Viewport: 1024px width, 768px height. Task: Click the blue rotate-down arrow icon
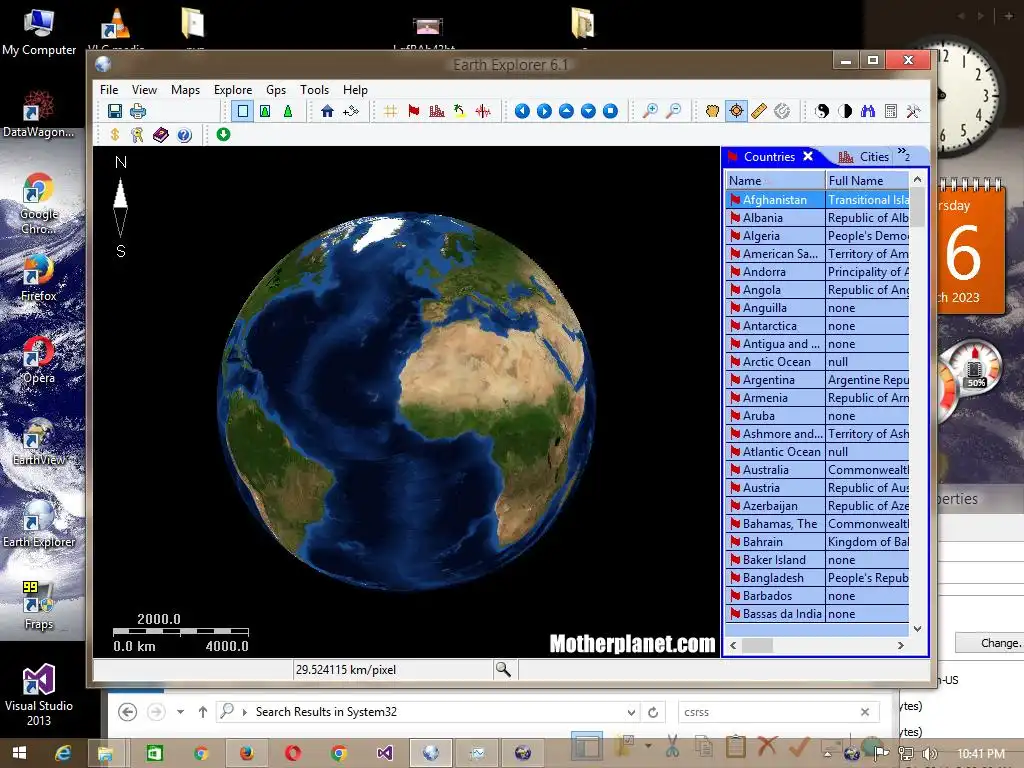588,111
